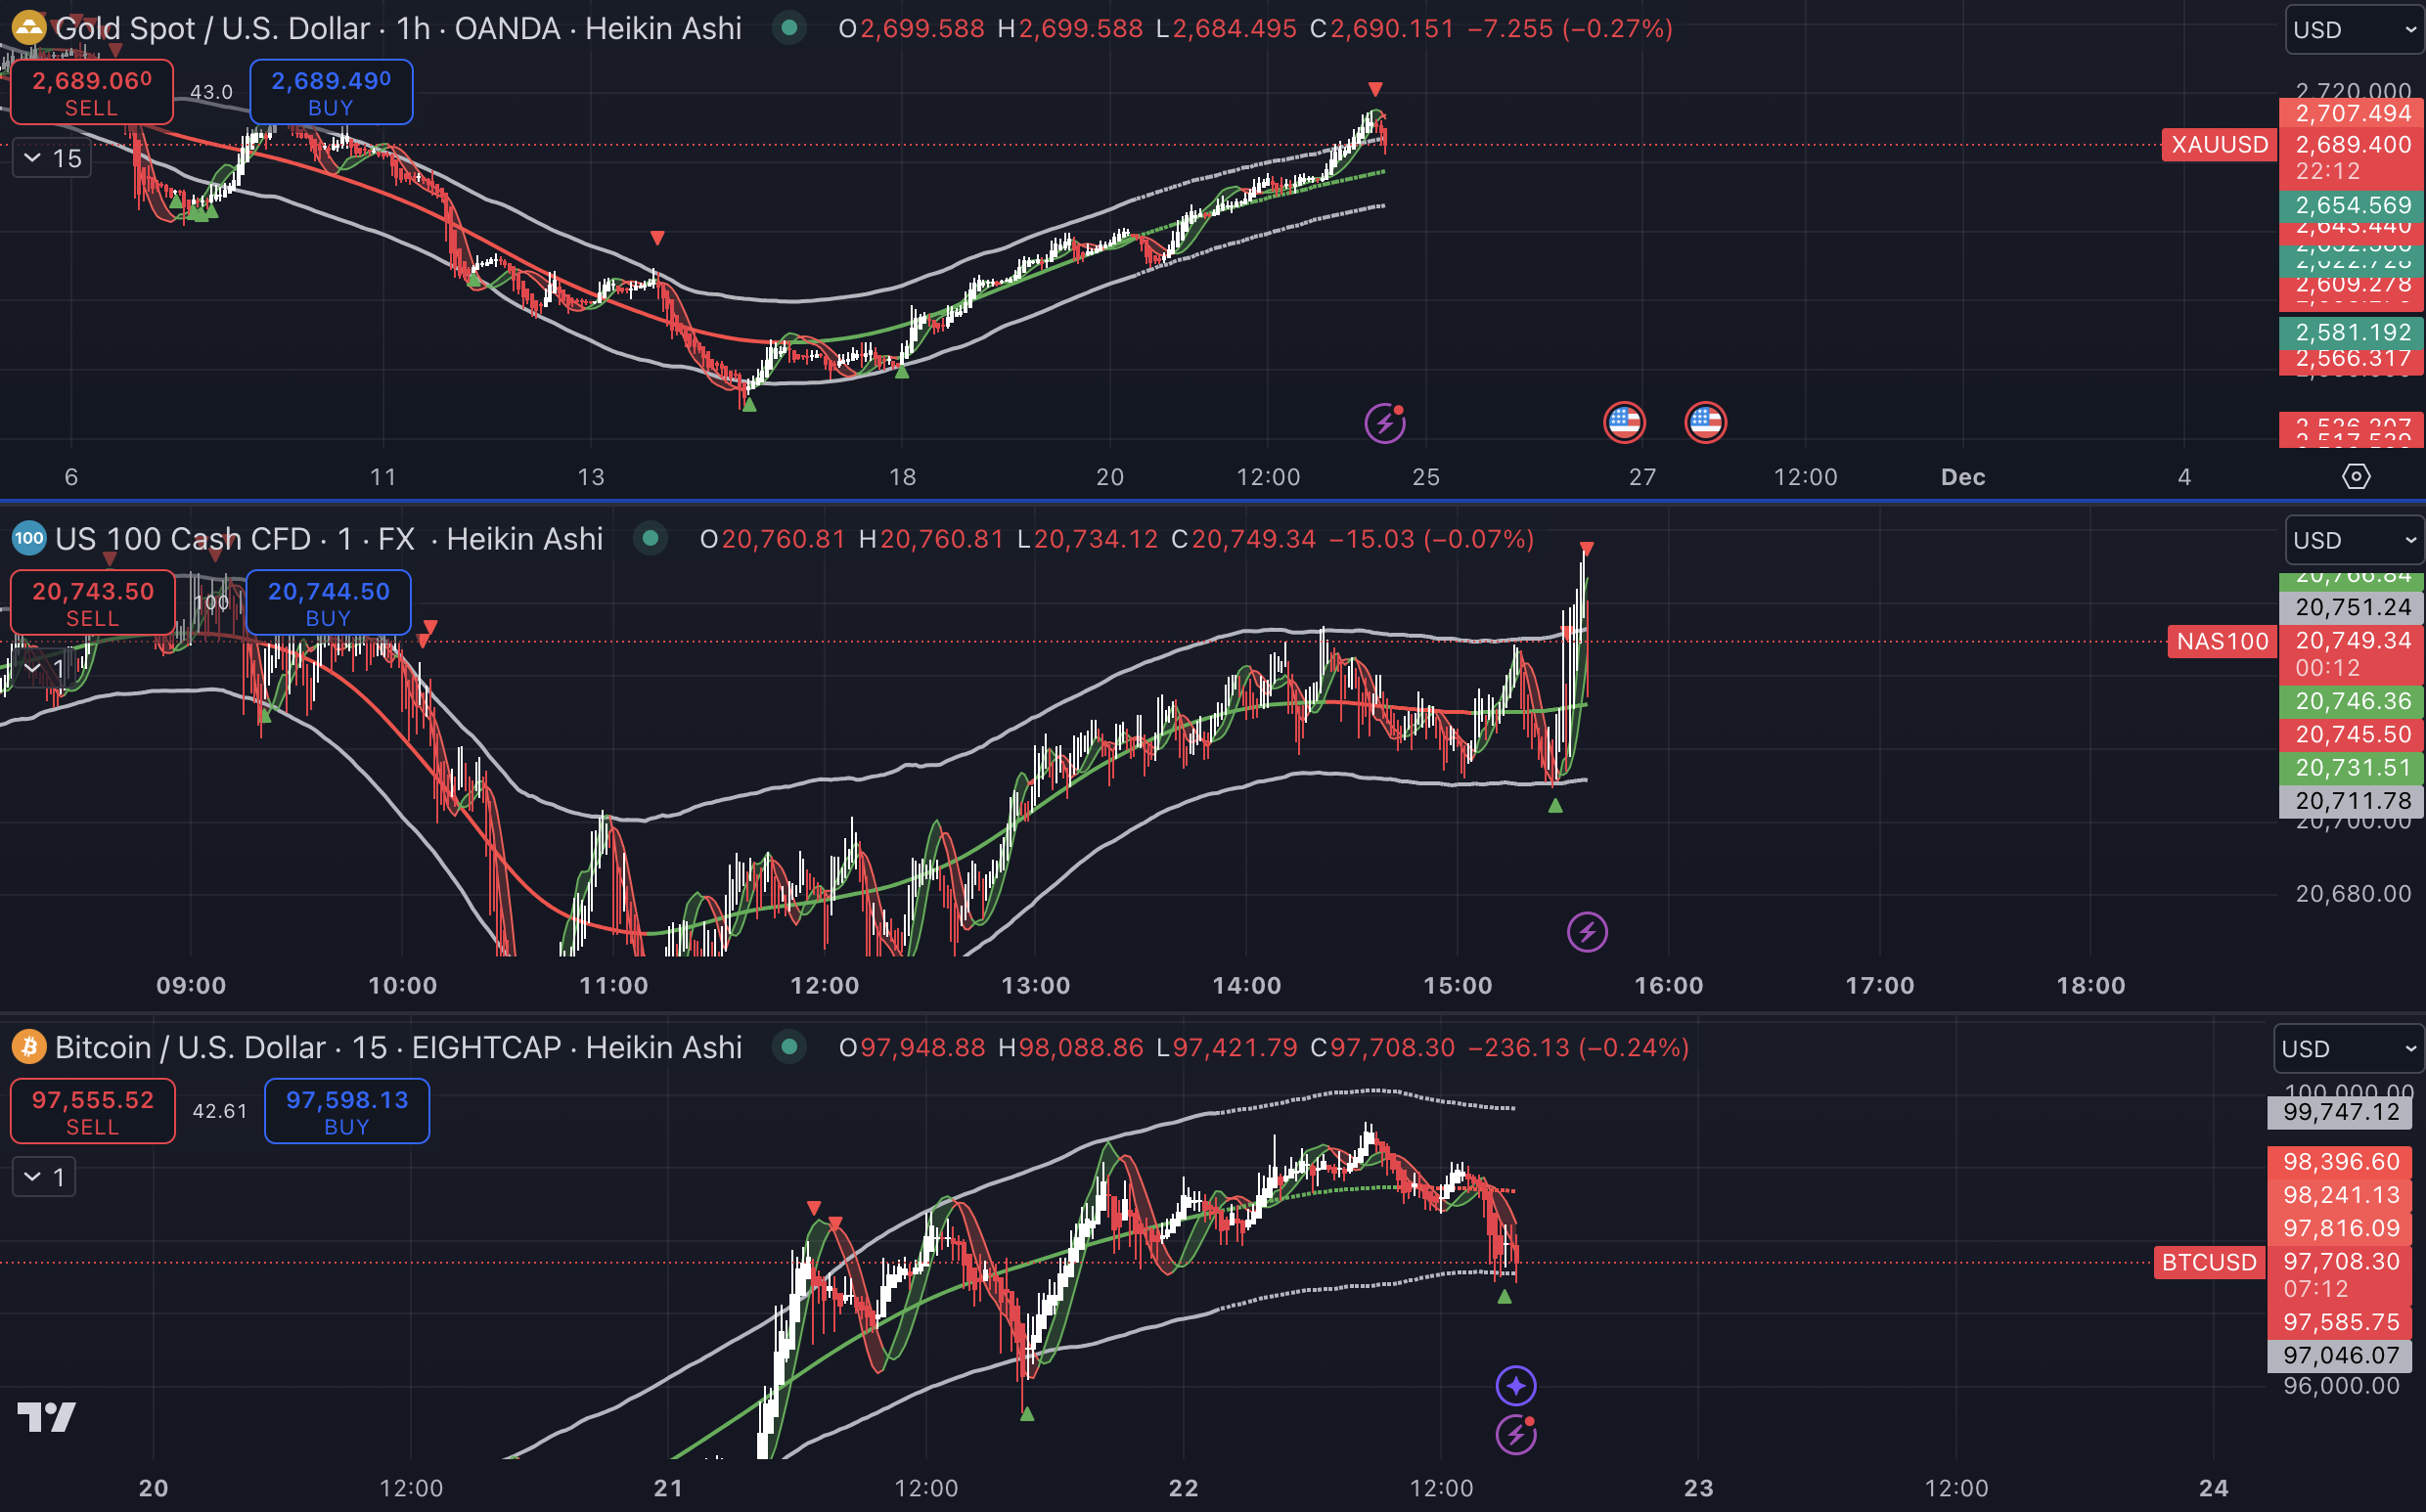Image resolution: width=2426 pixels, height=1512 pixels.
Task: Toggle the green market status dot on US 100 chart
Action: [651, 539]
